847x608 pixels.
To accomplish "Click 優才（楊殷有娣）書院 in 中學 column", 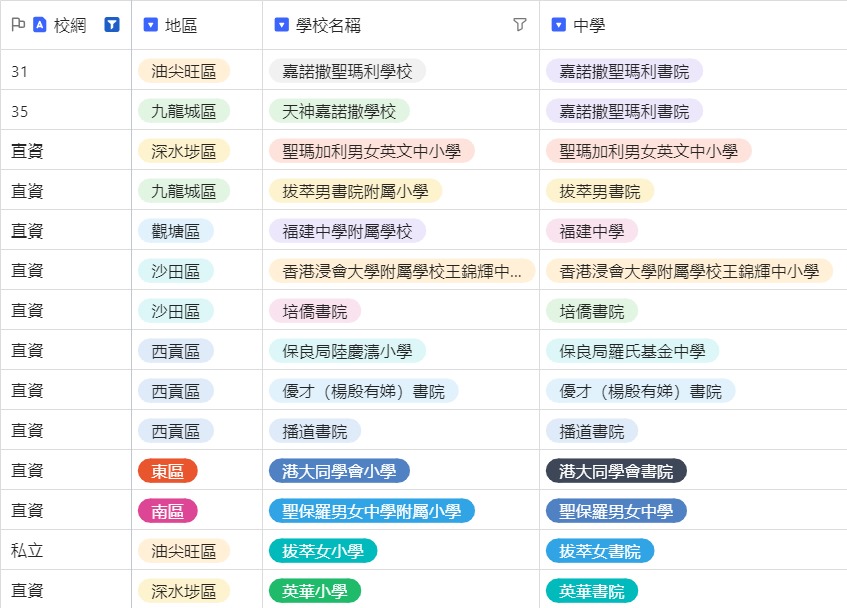I will (641, 391).
